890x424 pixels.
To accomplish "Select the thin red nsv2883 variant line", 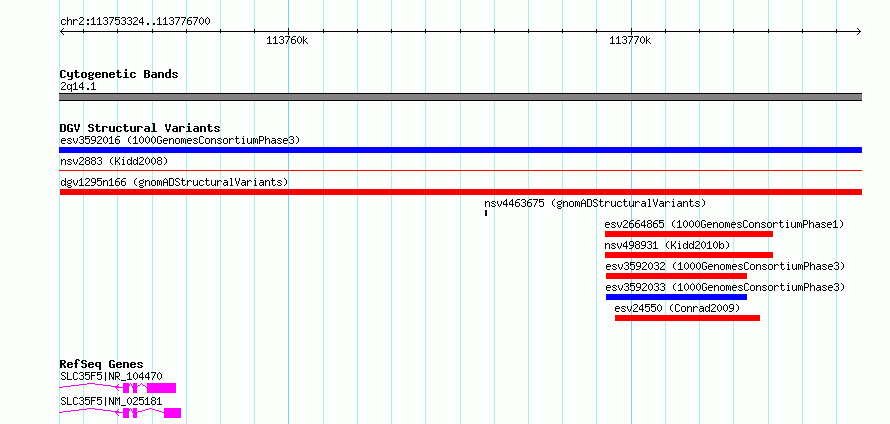I will [x=461, y=170].
